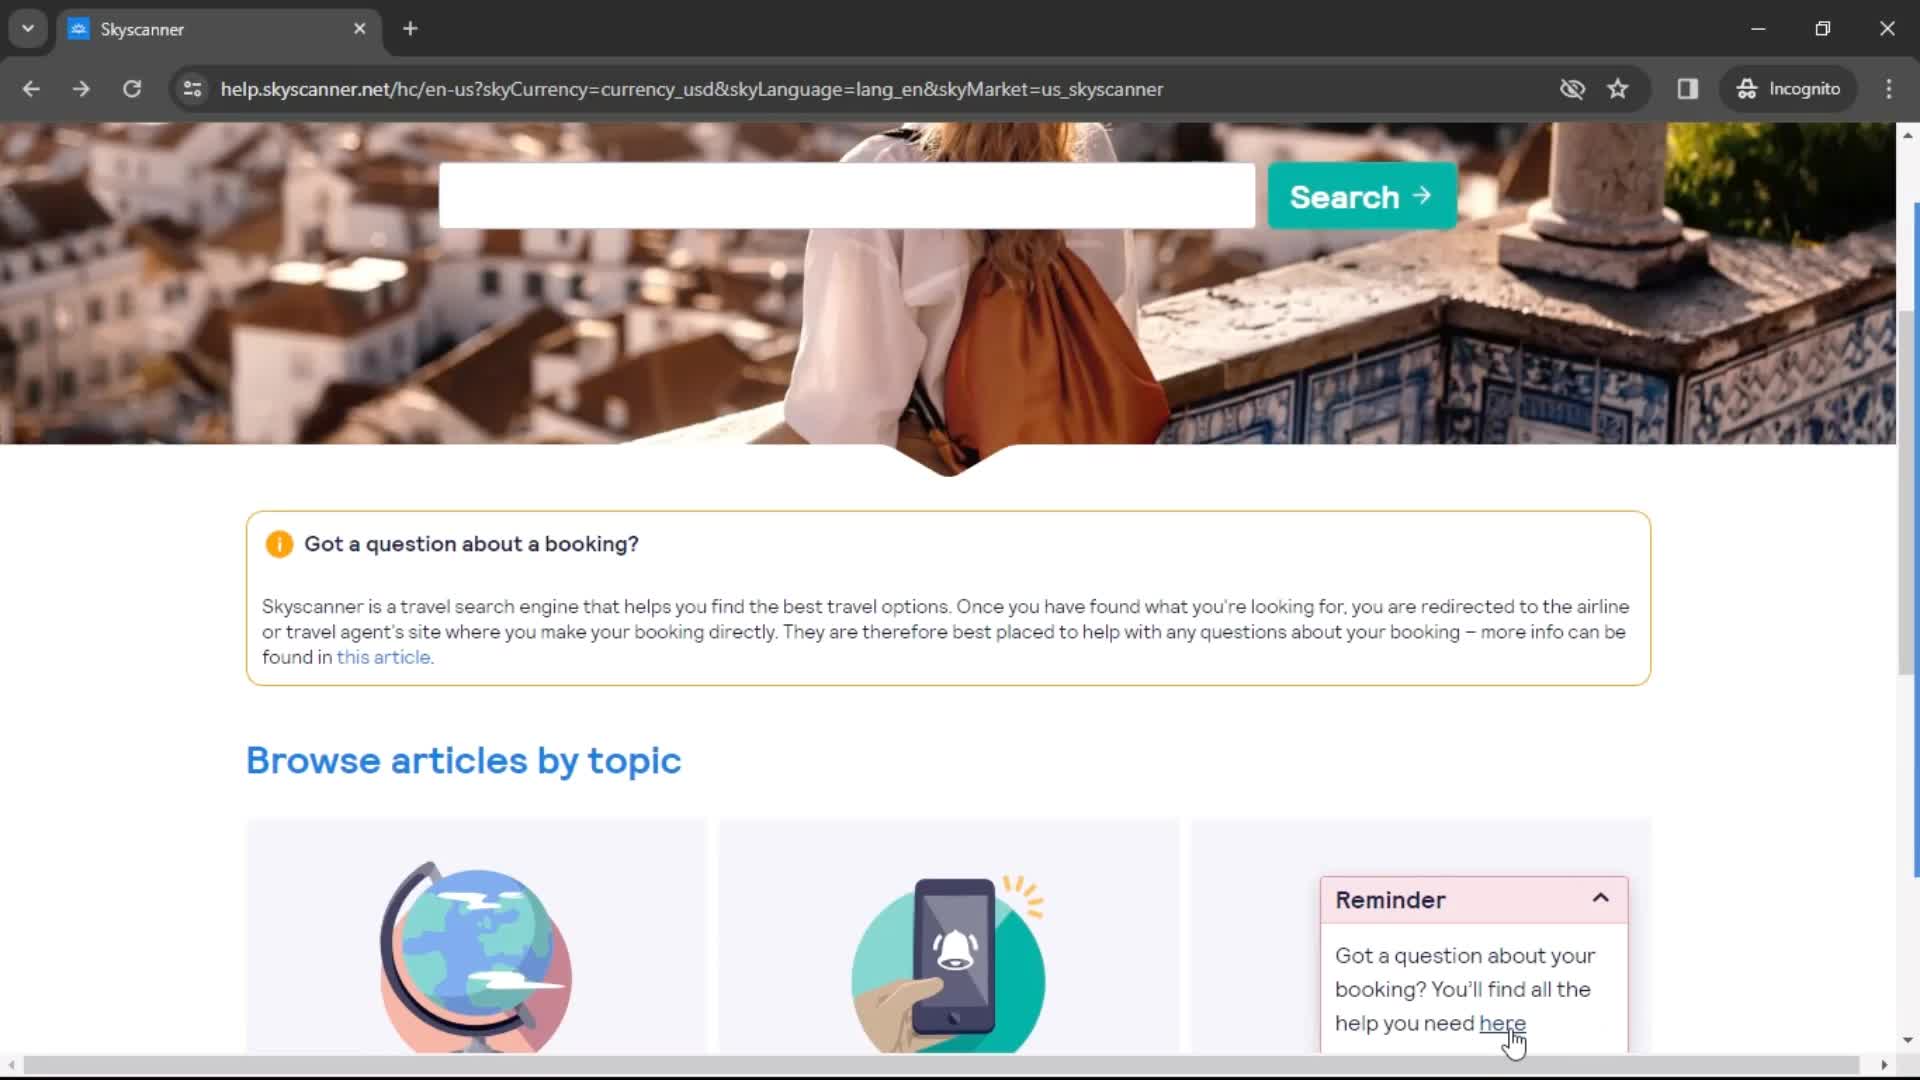Click the forward navigation arrow

click(x=82, y=88)
